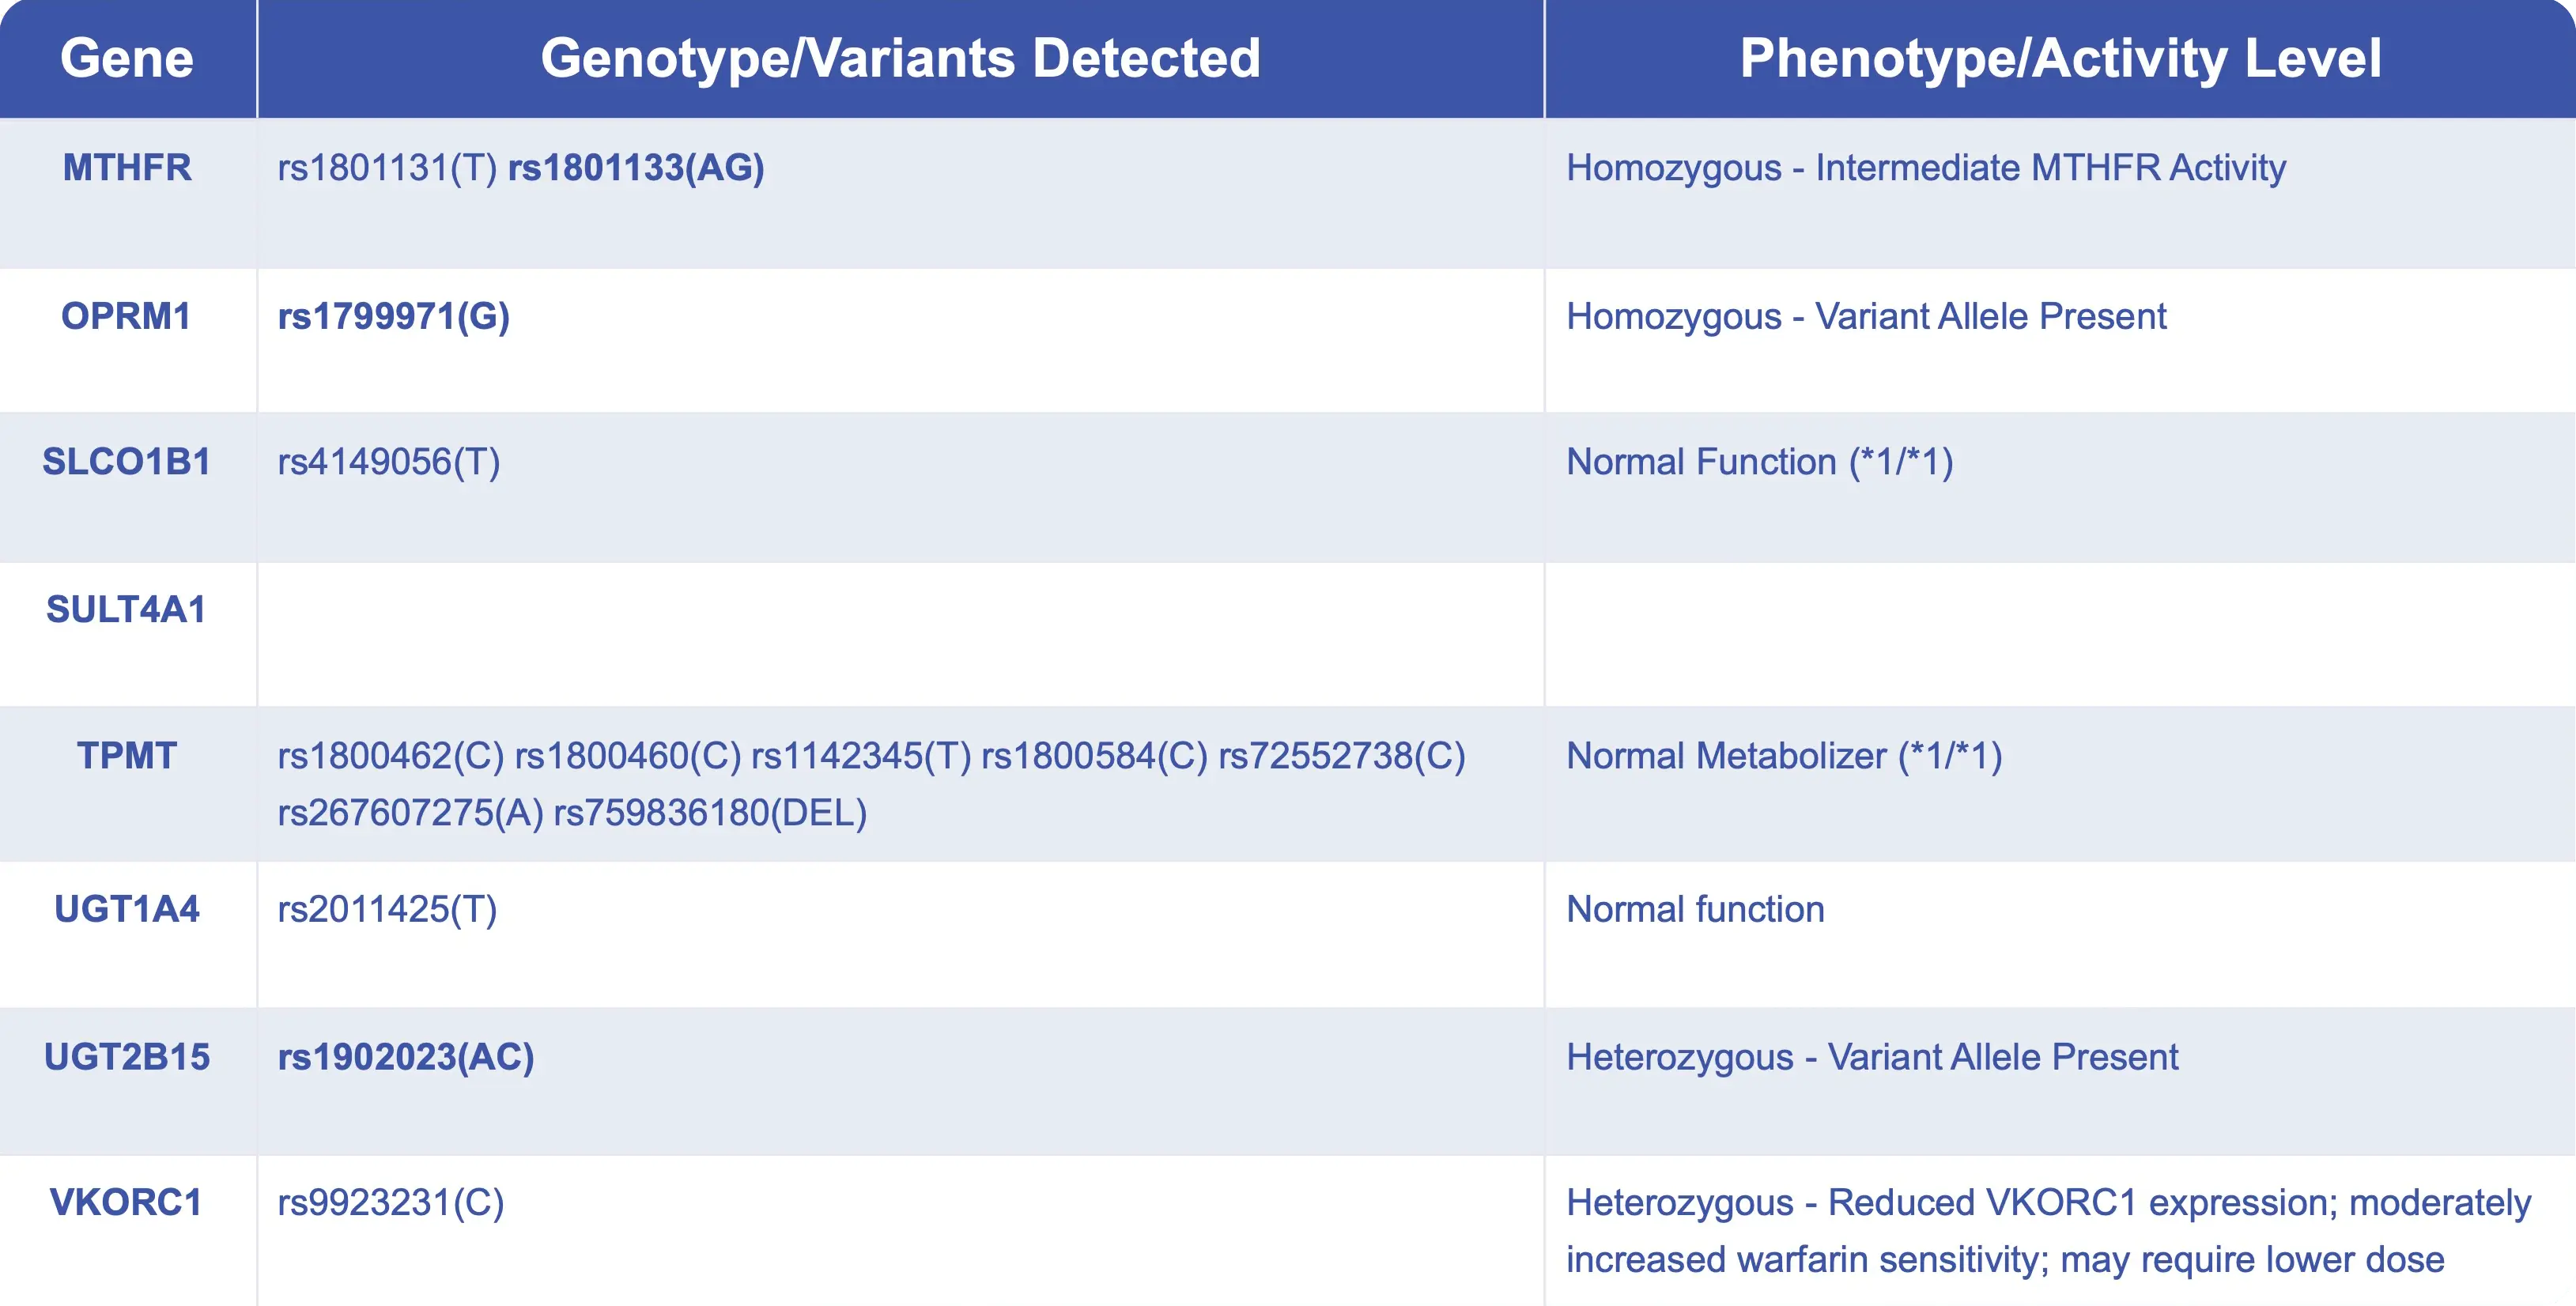
Task: Click the UGT1A4 gene label
Action: (x=127, y=909)
